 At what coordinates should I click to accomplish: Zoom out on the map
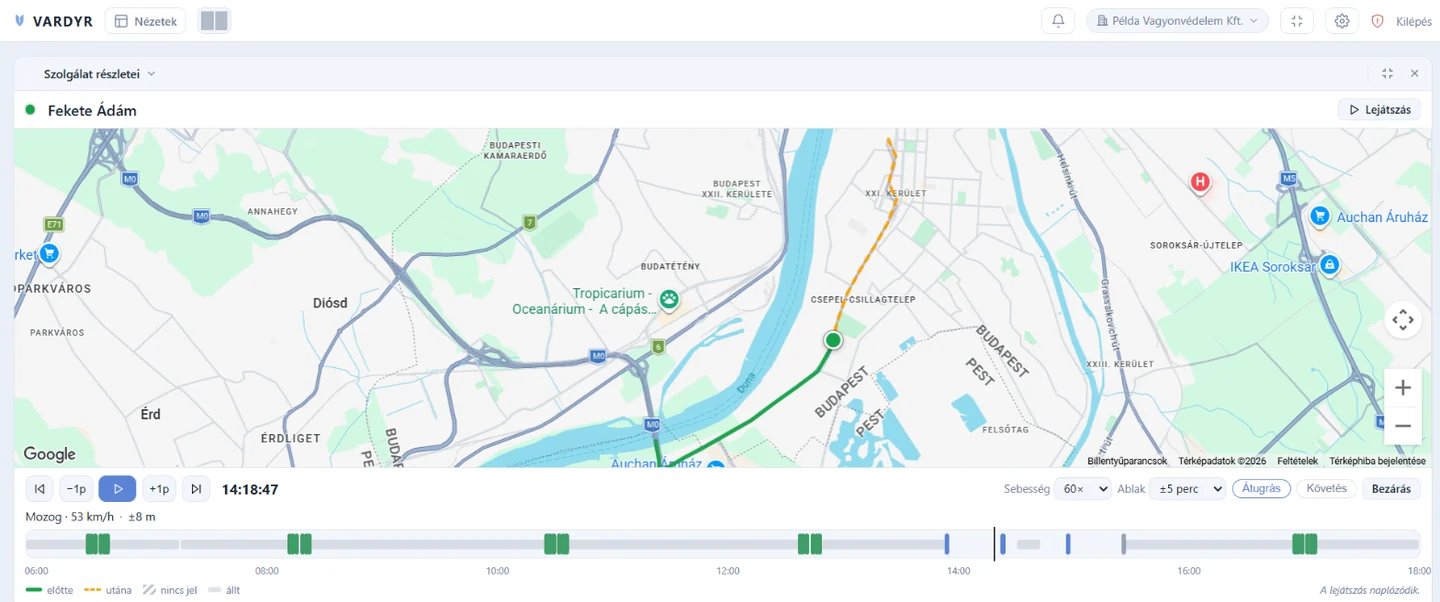coord(1403,426)
